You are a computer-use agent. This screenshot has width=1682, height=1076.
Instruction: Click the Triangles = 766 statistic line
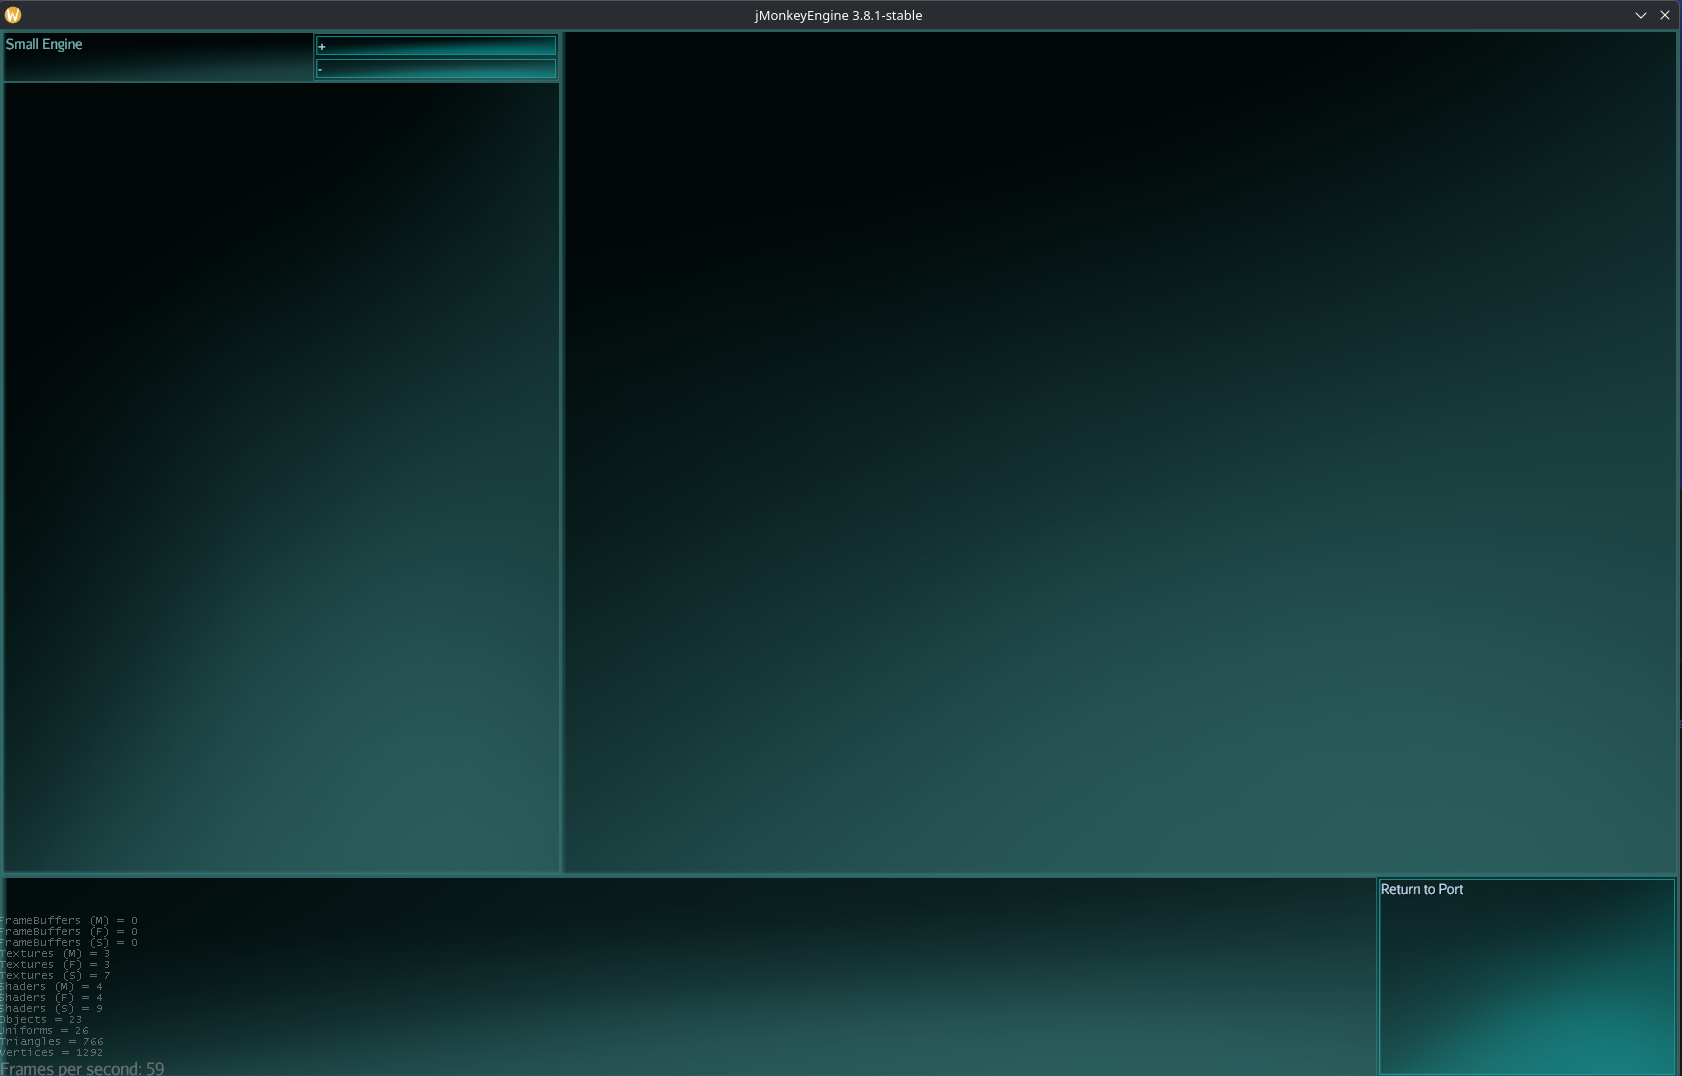(52, 1041)
